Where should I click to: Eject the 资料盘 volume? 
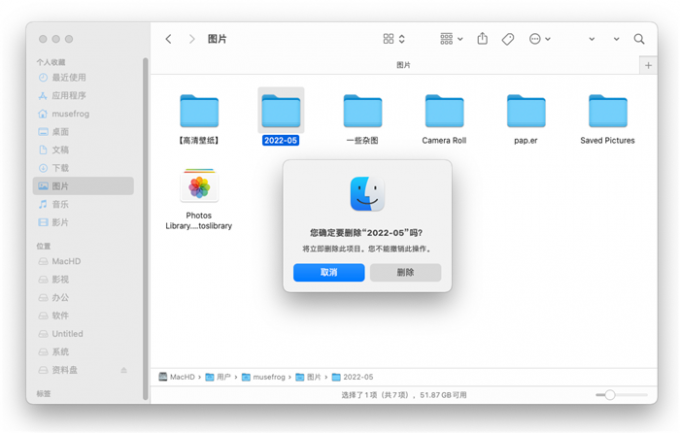pyautogui.click(x=124, y=370)
